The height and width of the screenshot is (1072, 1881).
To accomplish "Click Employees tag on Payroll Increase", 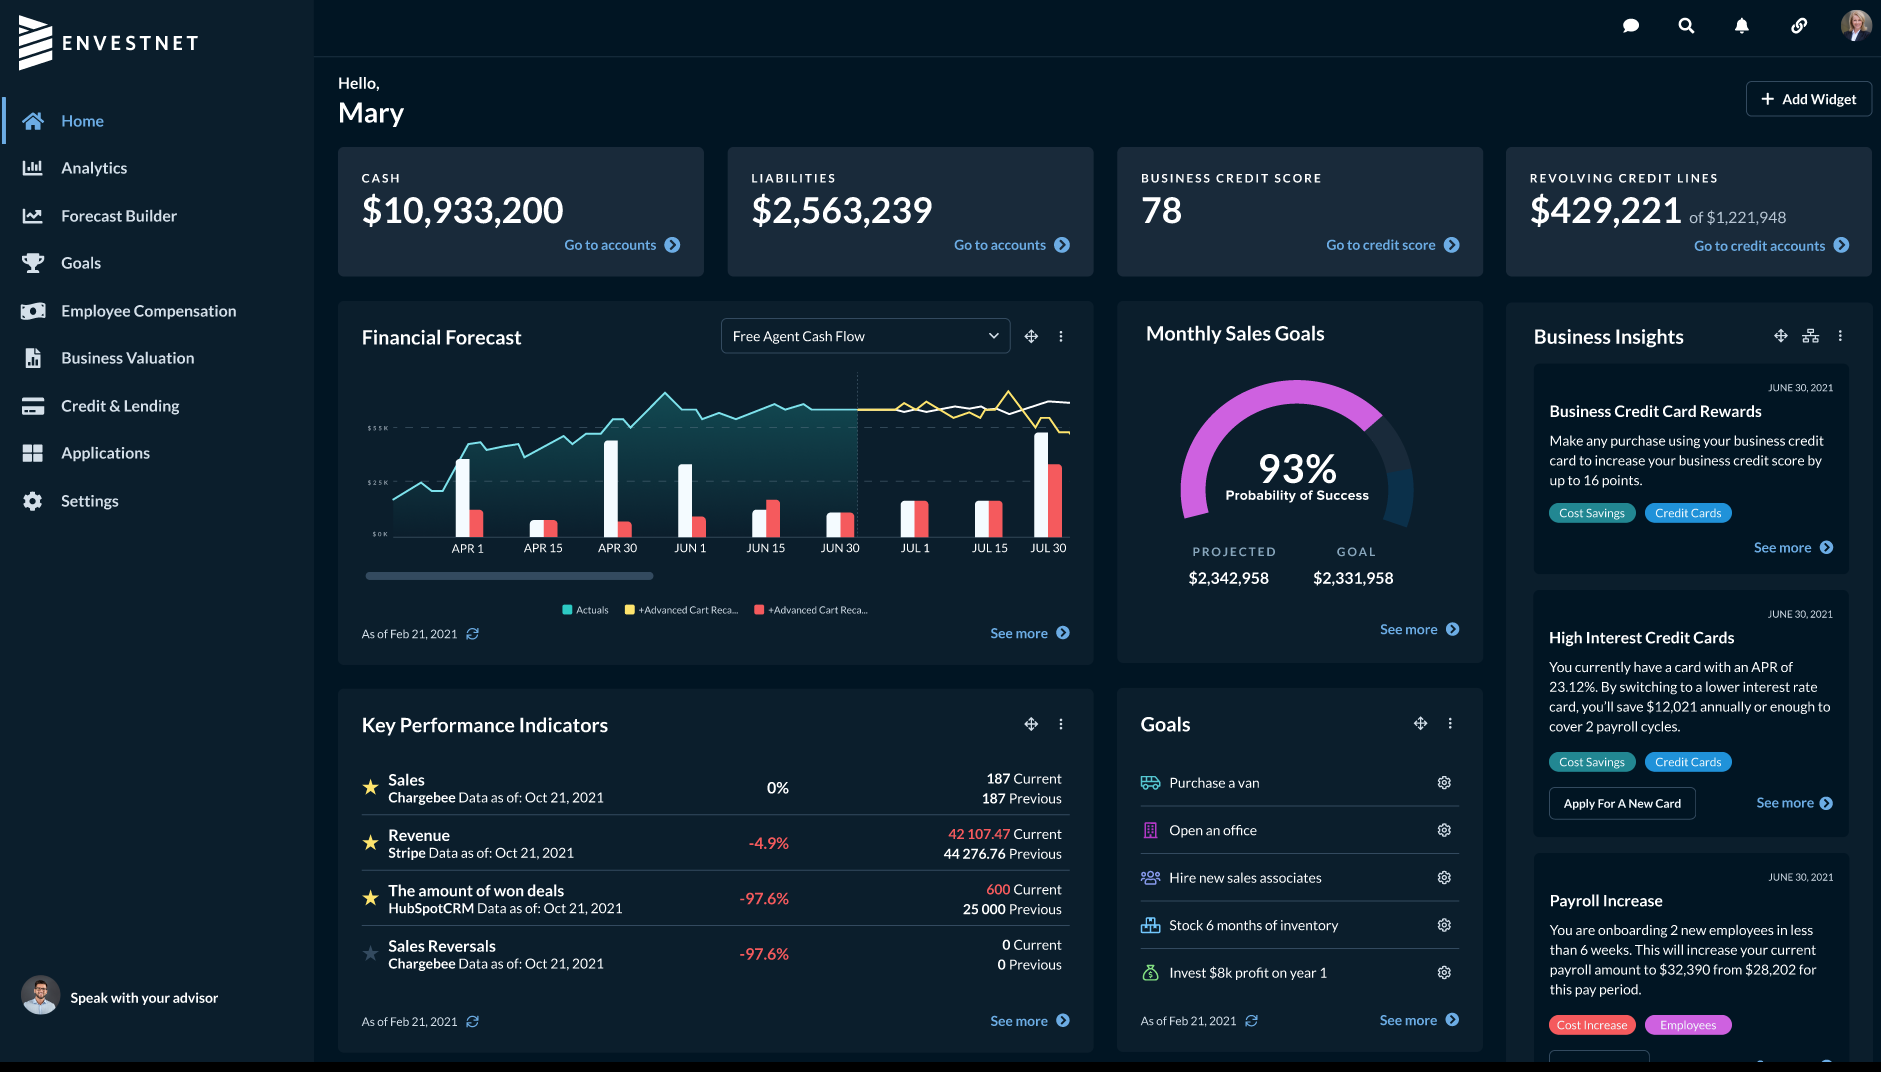I will (x=1688, y=1025).
